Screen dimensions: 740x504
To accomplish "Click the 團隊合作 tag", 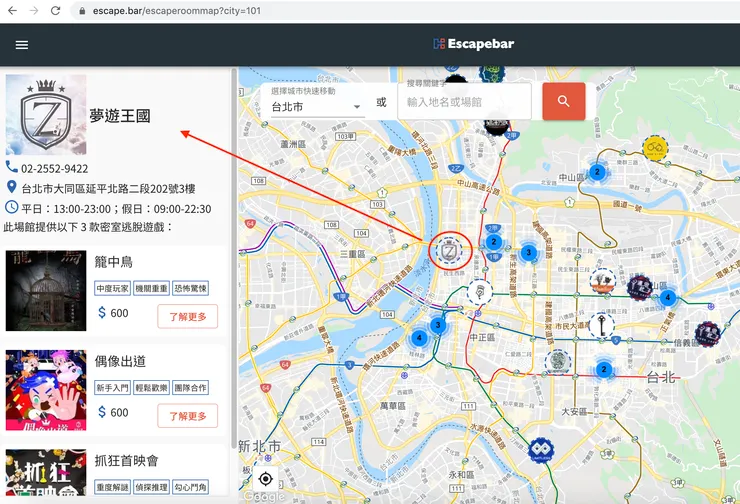I will 190,388.
